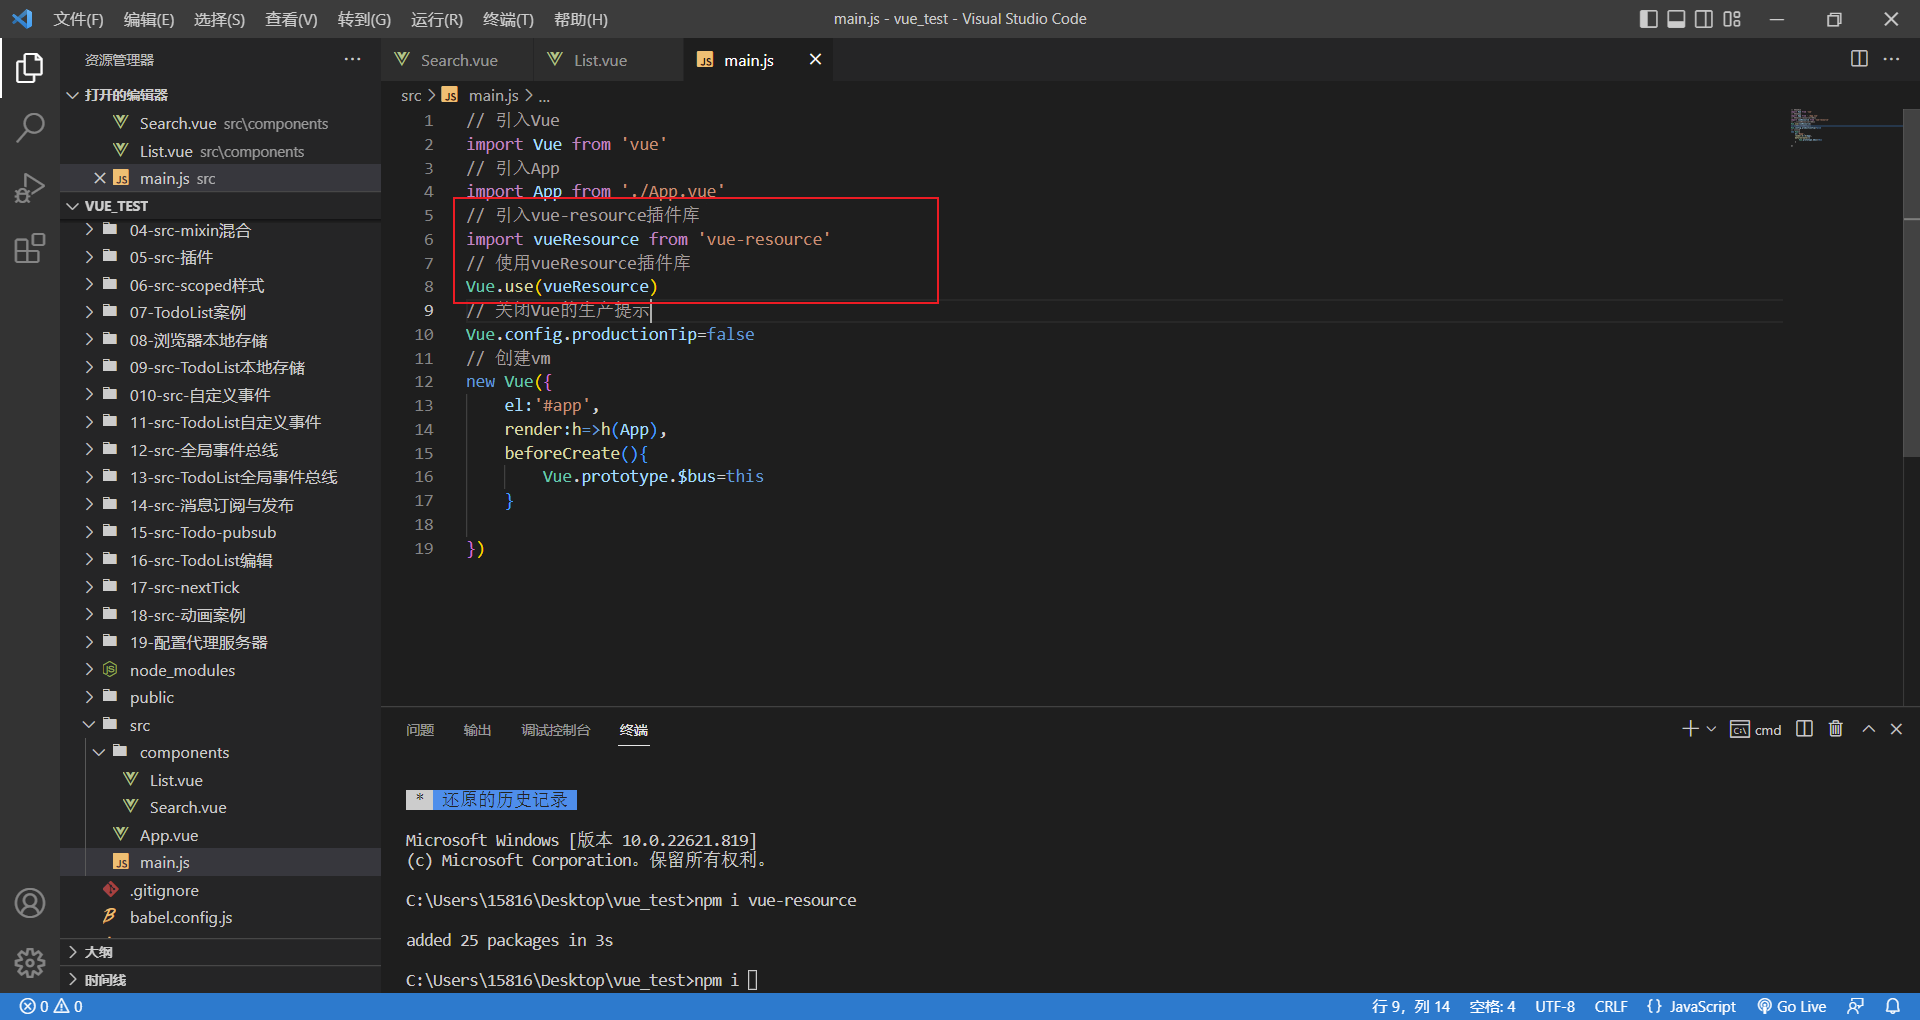Kill the terminal with trash icon

coord(1836,729)
